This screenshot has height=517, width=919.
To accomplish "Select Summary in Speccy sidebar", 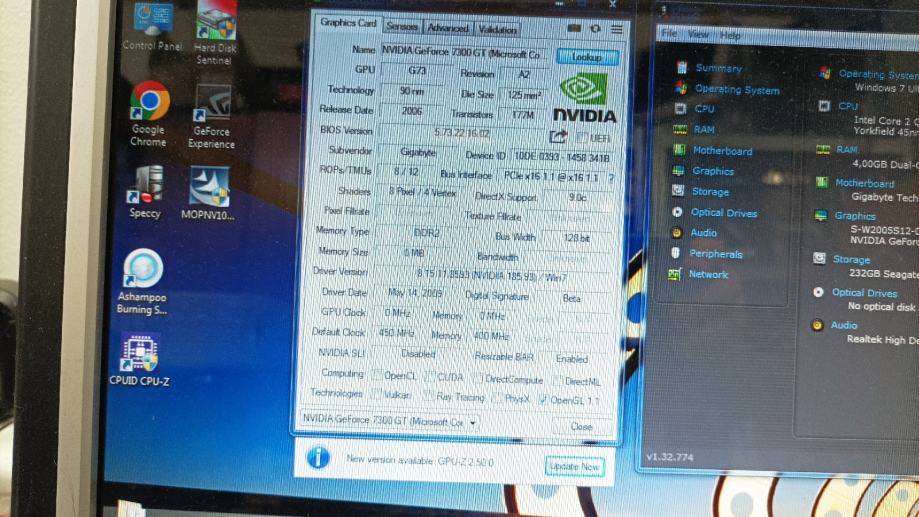I will (x=710, y=68).
